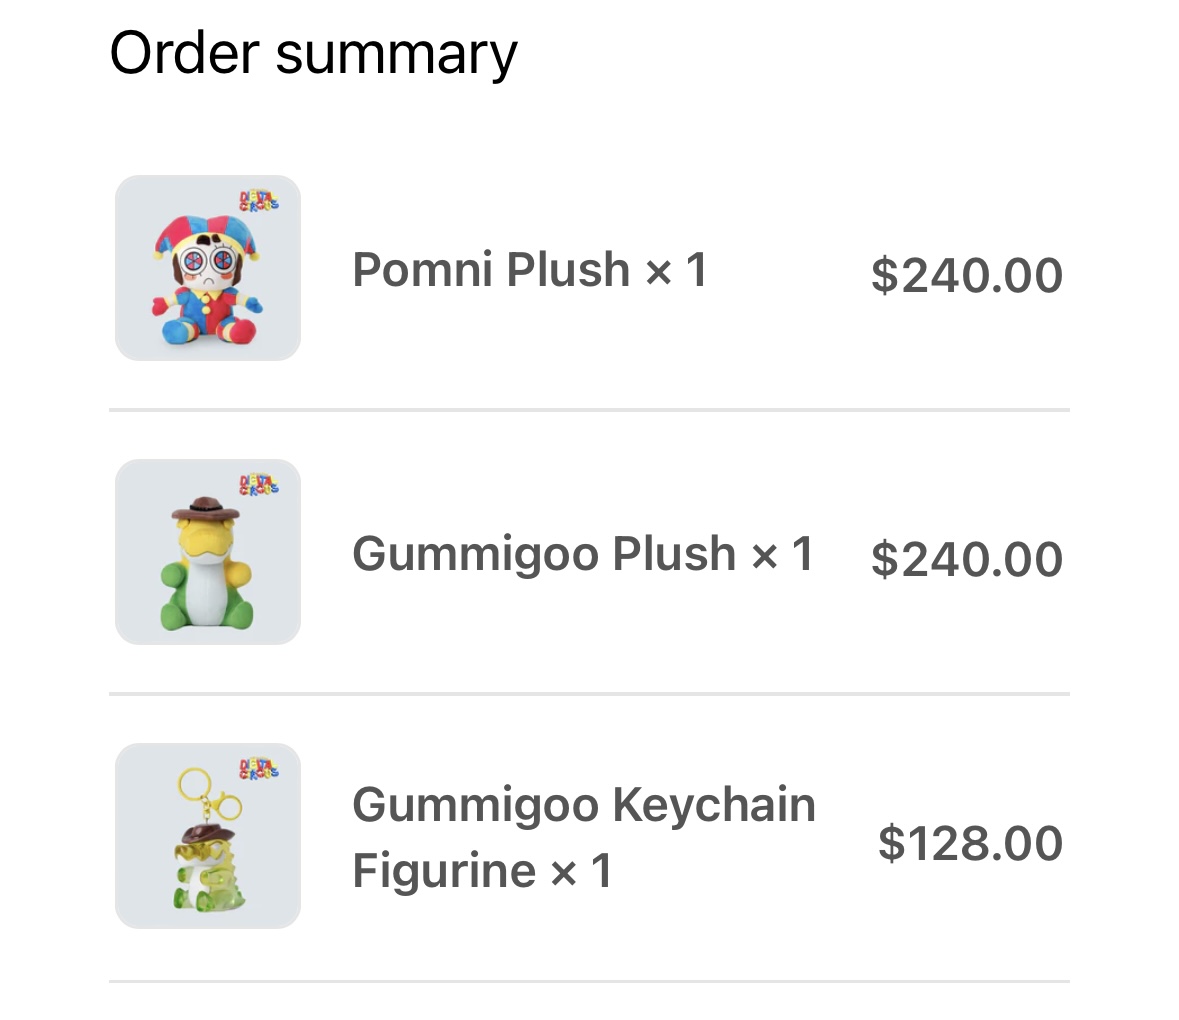
Task: Click the Pomni Plush $240.00 price
Action: 966,275
